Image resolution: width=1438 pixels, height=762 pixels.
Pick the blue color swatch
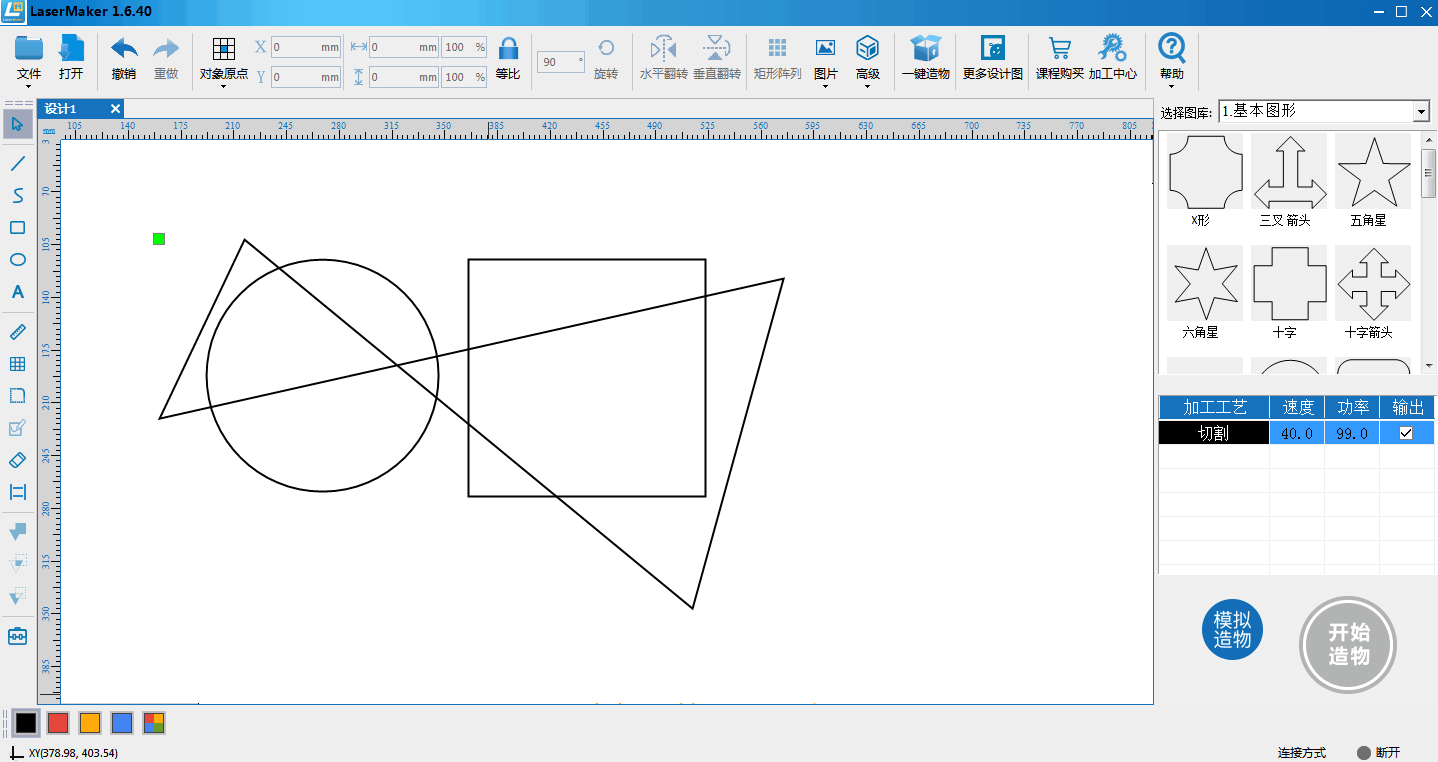pos(122,722)
